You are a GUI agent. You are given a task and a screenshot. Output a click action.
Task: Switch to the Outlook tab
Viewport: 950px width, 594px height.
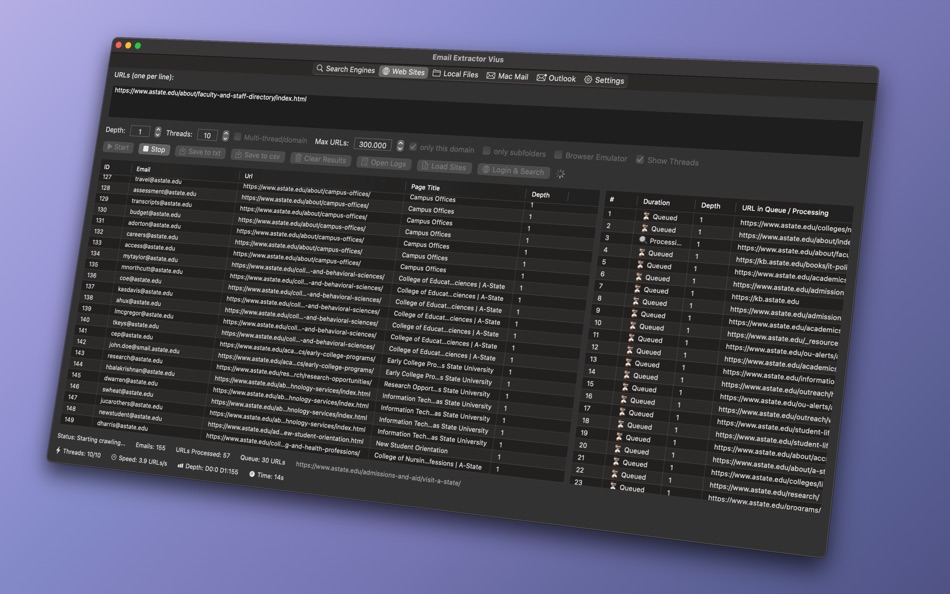pos(558,78)
